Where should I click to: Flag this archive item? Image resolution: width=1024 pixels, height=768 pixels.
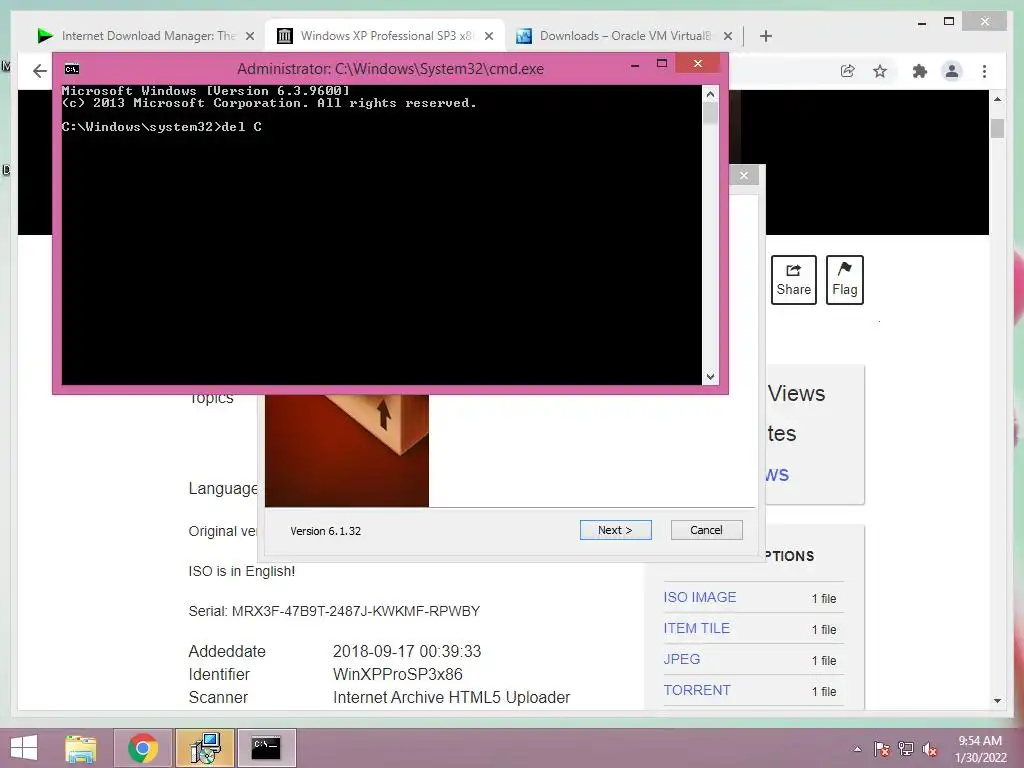pyautogui.click(x=844, y=280)
